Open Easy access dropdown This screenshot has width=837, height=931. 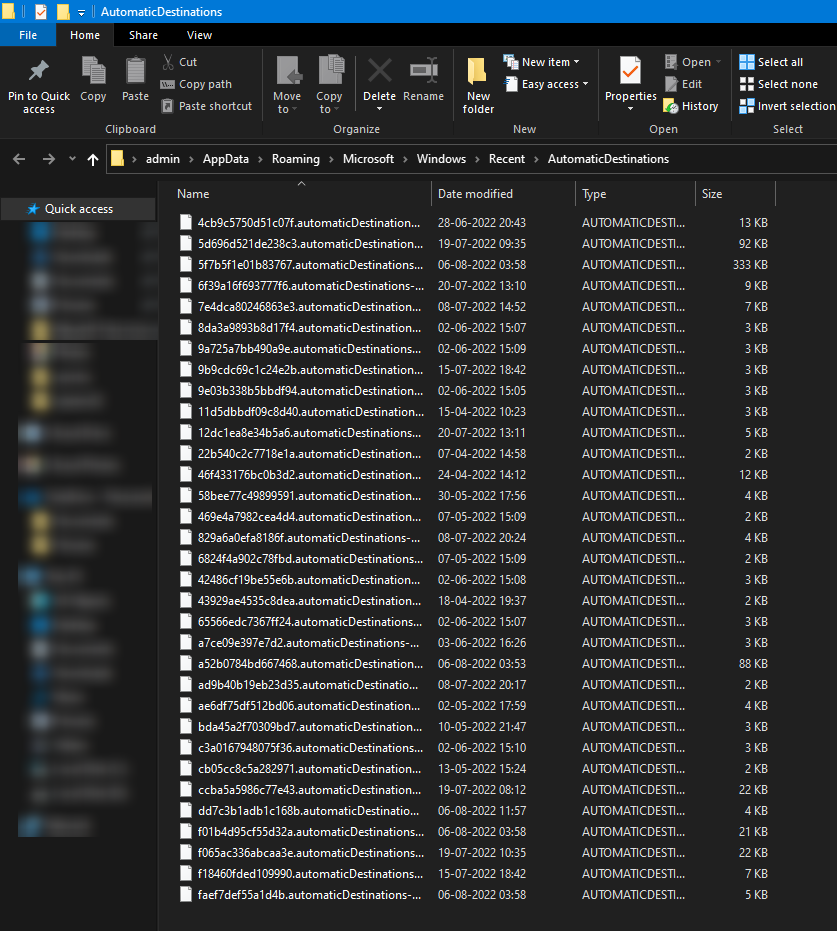546,84
